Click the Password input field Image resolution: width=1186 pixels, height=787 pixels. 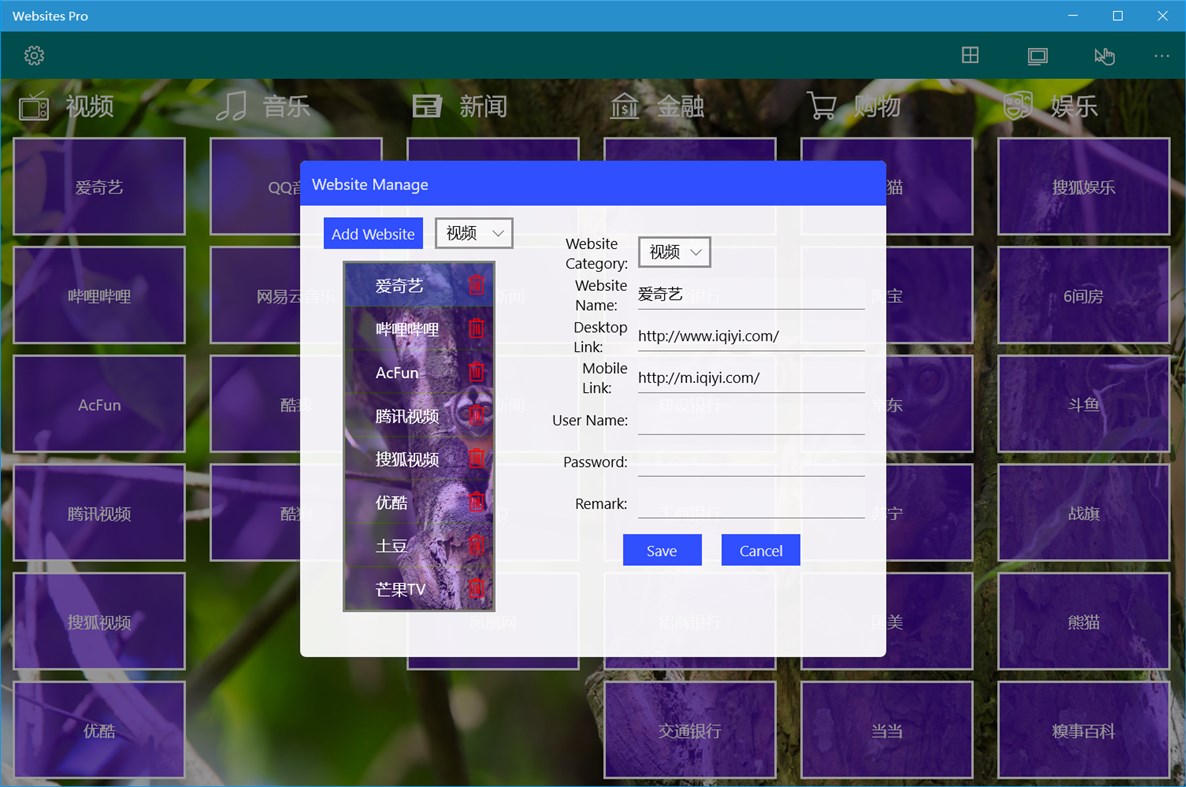tap(751, 461)
